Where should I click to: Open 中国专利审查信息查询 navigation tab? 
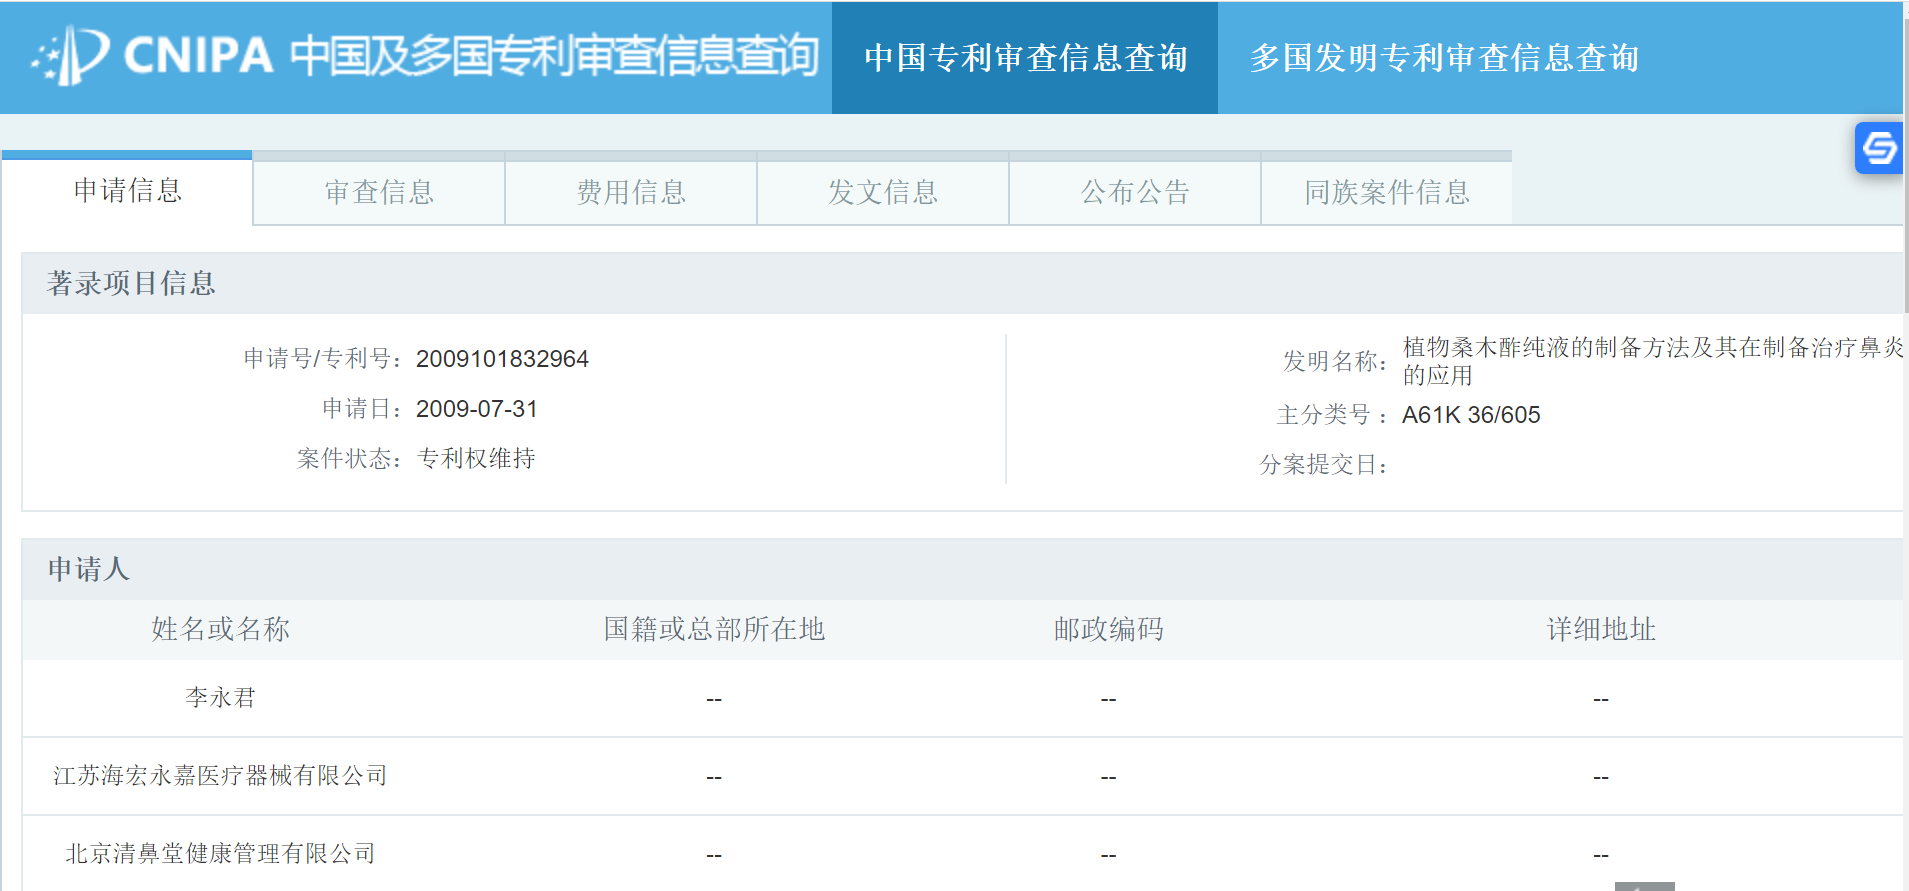click(1025, 58)
